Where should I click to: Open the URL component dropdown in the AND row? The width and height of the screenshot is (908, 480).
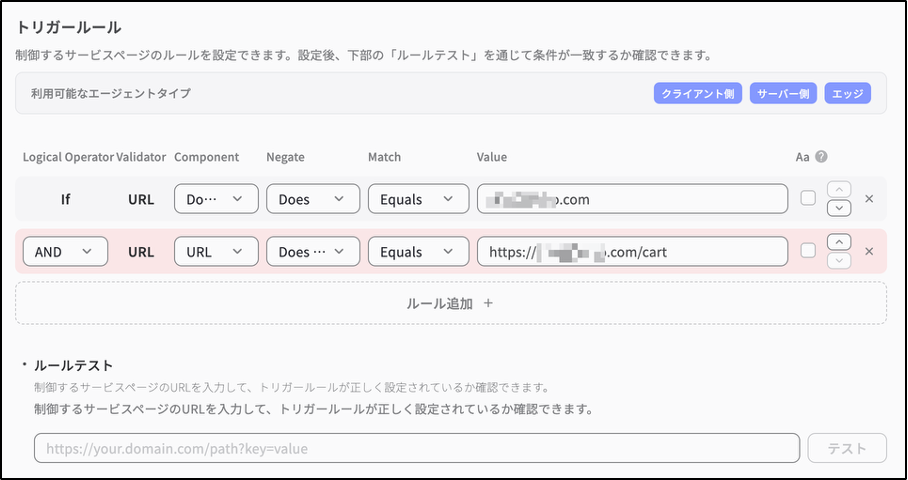pyautogui.click(x=216, y=252)
